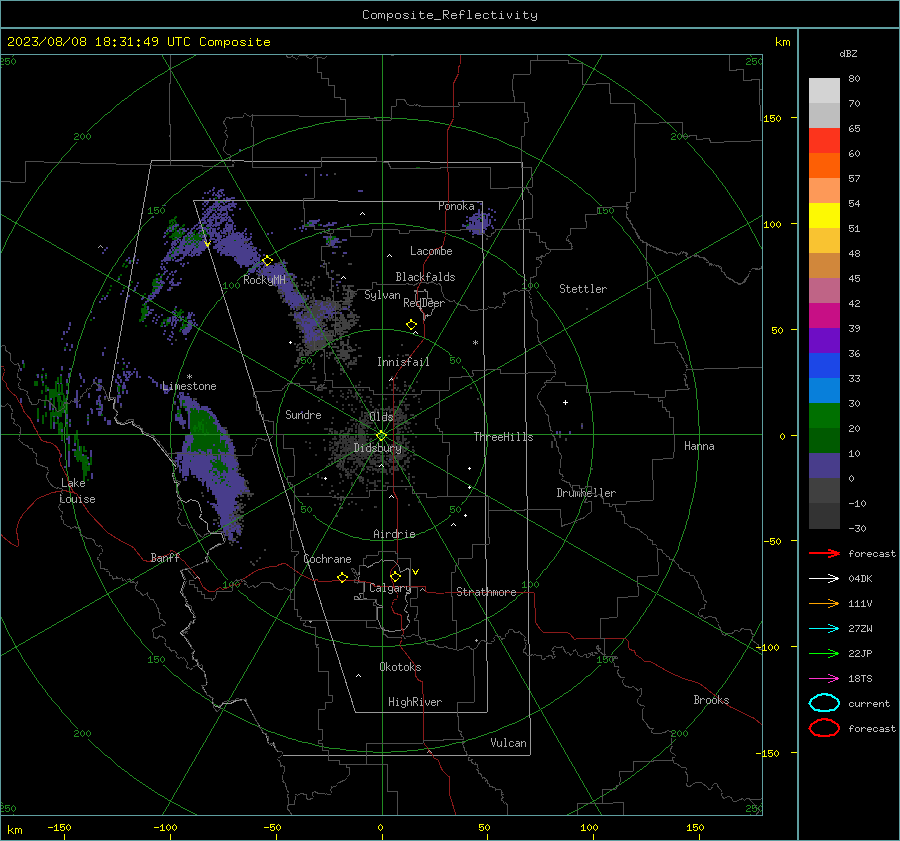Click the yellow diamond marker at Didsbury radar center

381,436
